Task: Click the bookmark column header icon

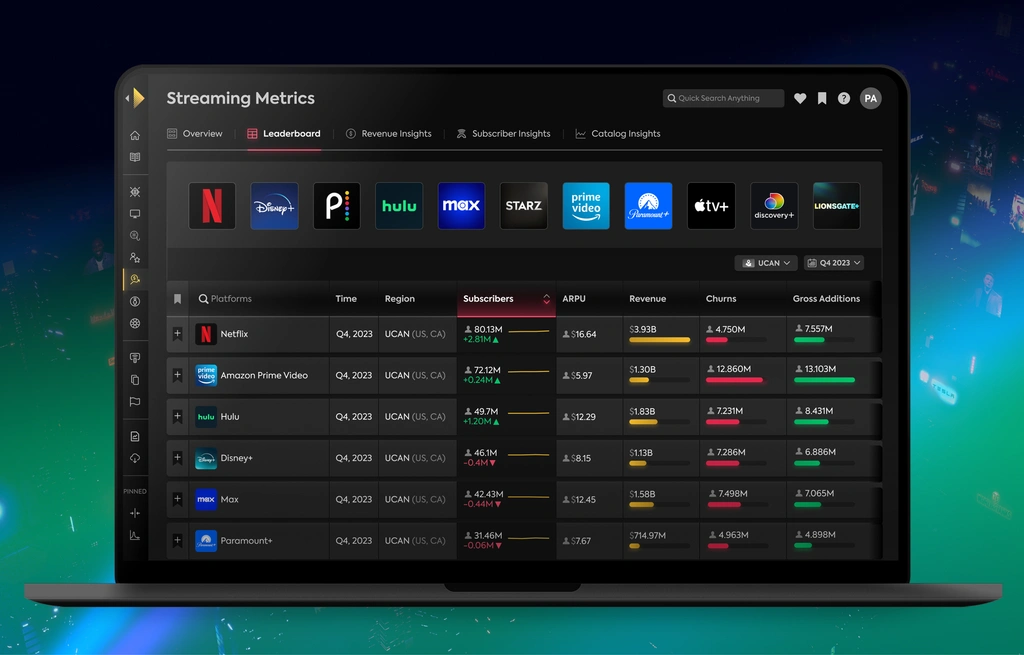Action: pyautogui.click(x=177, y=298)
